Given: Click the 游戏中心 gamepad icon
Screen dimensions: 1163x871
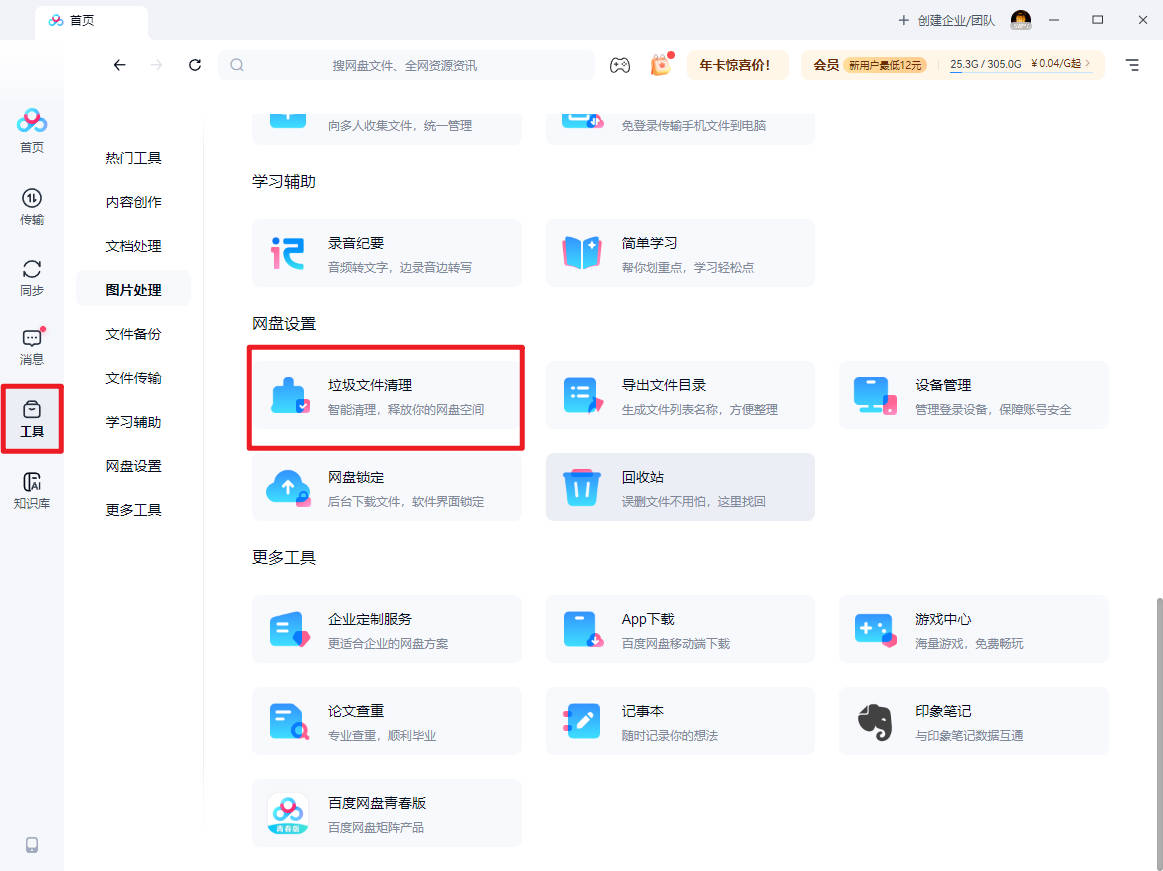Looking at the screenshot, I should pos(875,629).
